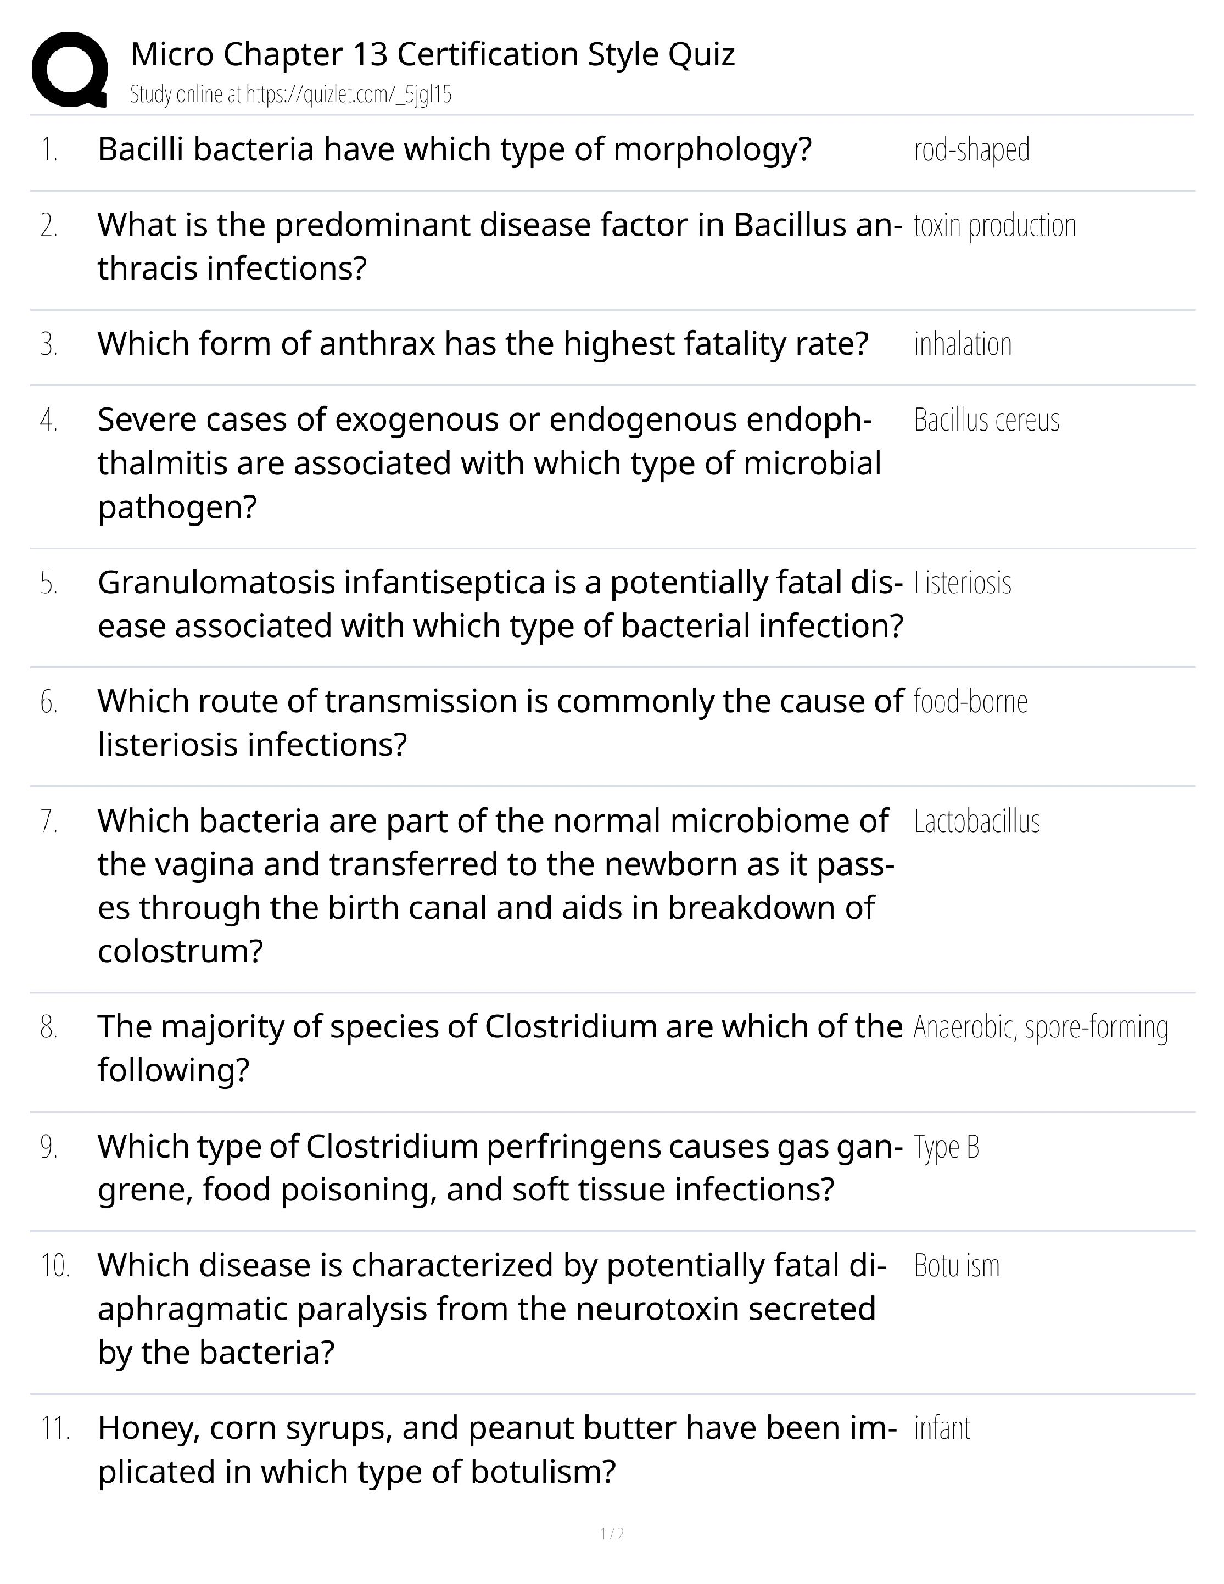Click the honey and corn syrups botulism question

coord(490,1450)
